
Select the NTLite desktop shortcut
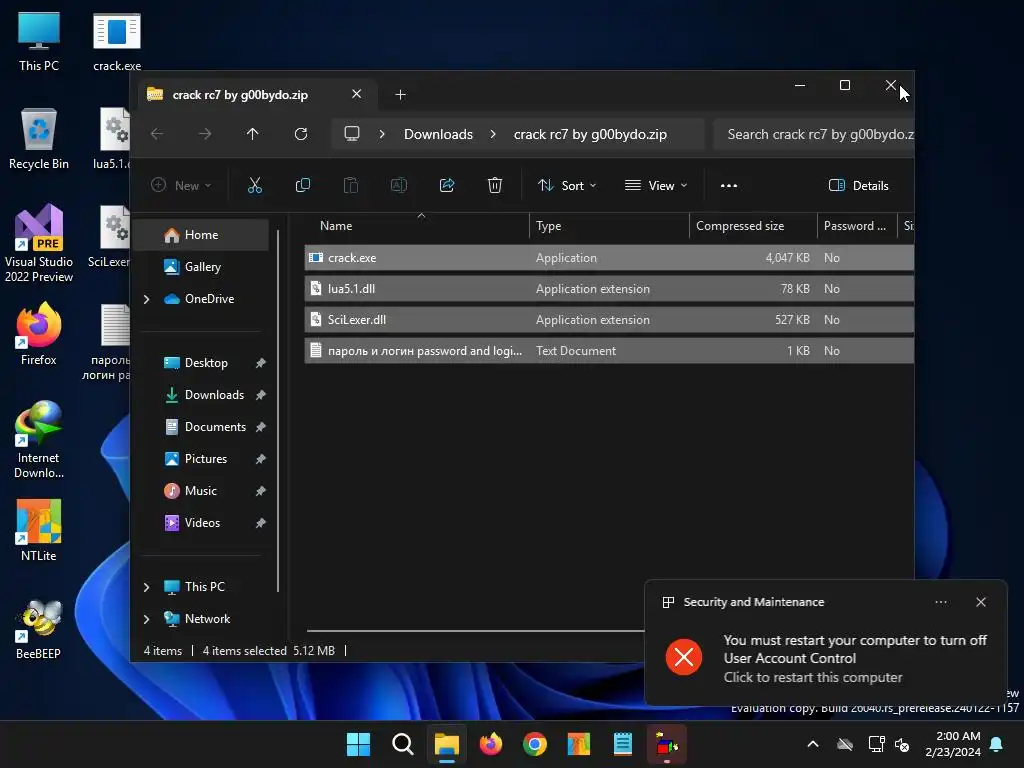point(39,530)
